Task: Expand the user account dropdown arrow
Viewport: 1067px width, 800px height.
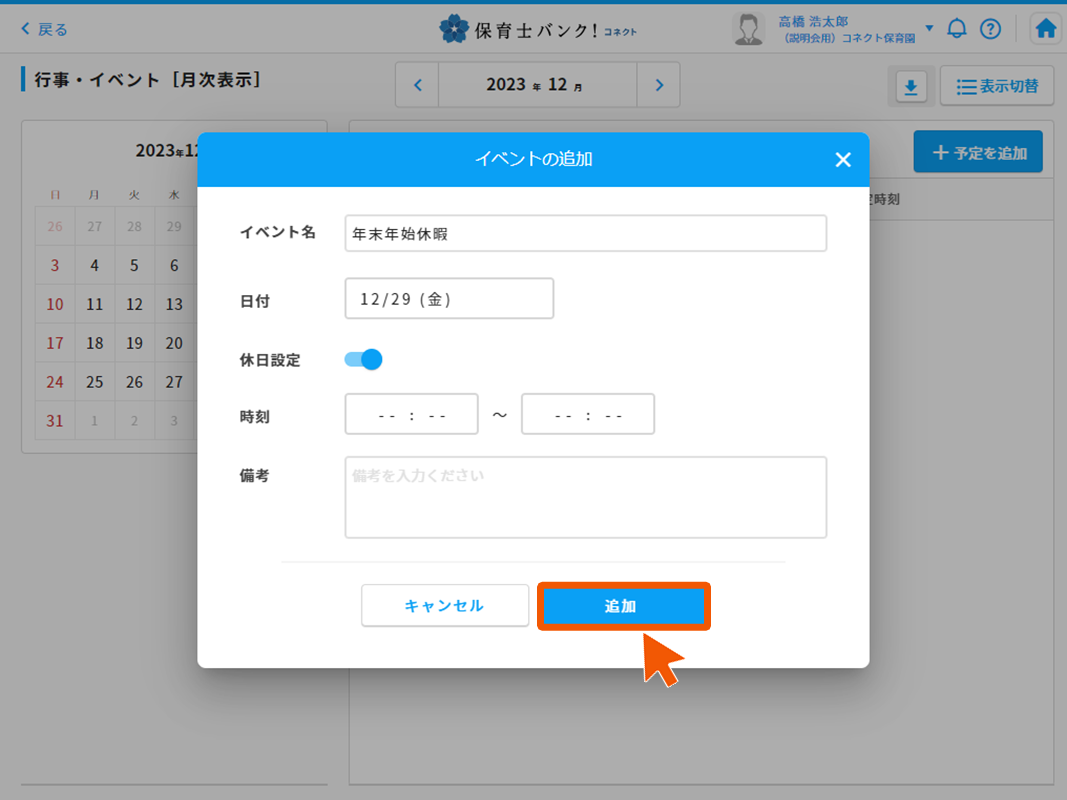Action: pyautogui.click(x=928, y=28)
